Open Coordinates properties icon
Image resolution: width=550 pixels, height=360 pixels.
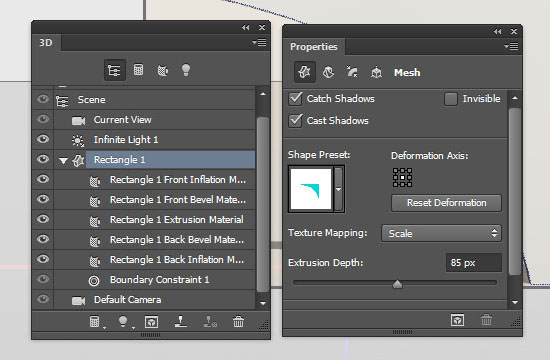click(x=376, y=72)
